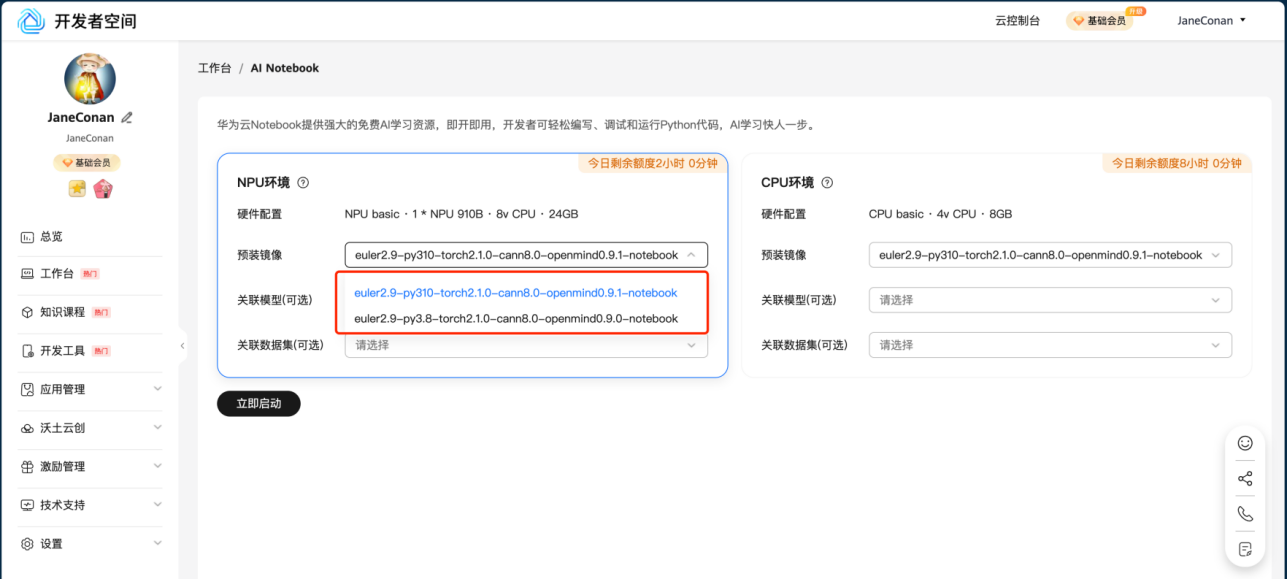Click the 知识课程 cube icon
Viewport: 1287px width, 579px height.
pyautogui.click(x=27, y=312)
